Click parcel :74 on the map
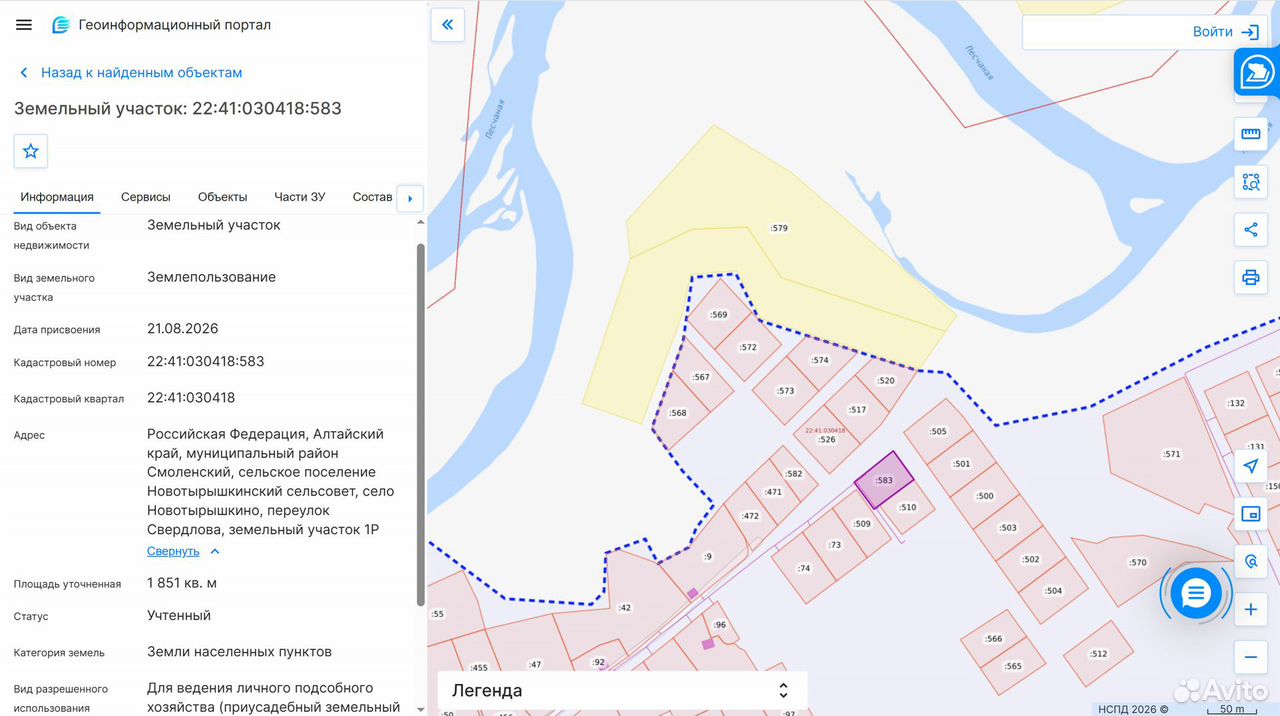This screenshot has height=716, width=1280. point(804,568)
